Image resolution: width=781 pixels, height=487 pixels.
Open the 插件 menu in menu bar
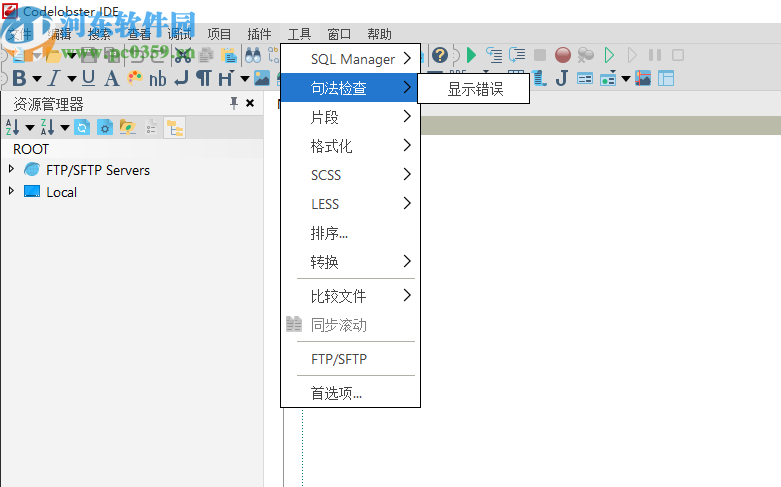(259, 34)
